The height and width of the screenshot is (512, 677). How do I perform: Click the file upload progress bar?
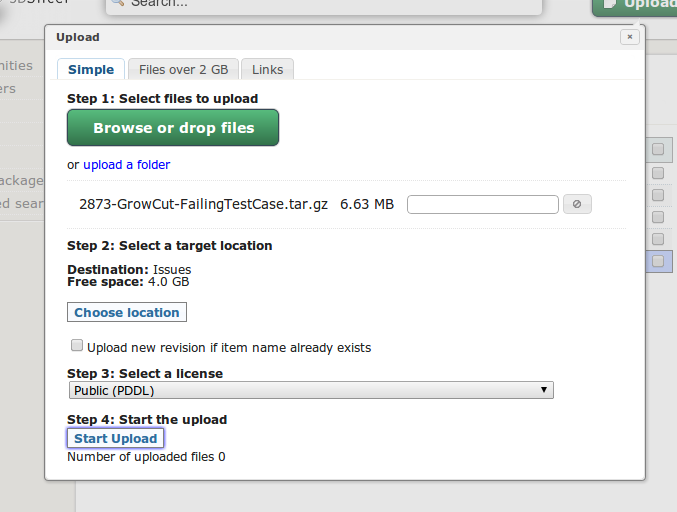[x=482, y=204]
